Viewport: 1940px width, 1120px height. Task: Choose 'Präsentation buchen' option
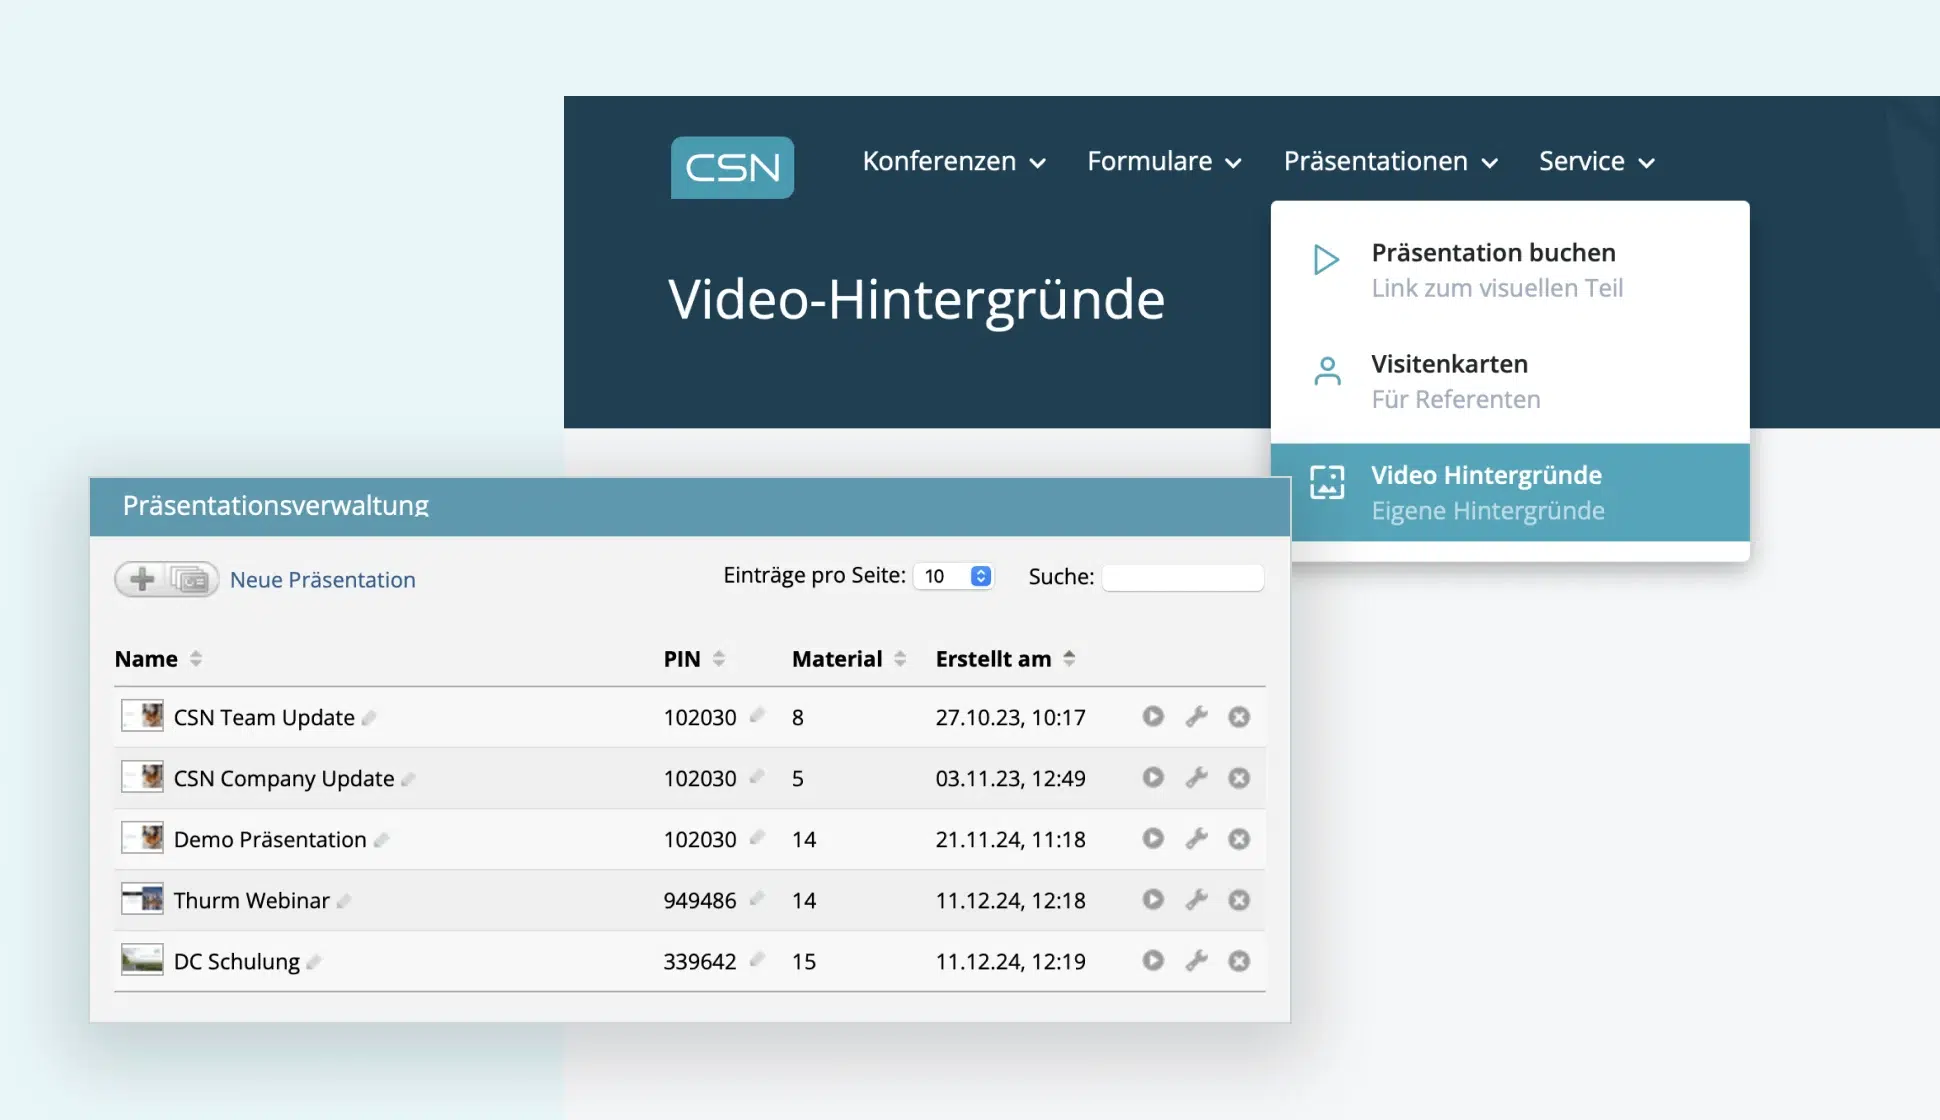click(x=1493, y=252)
